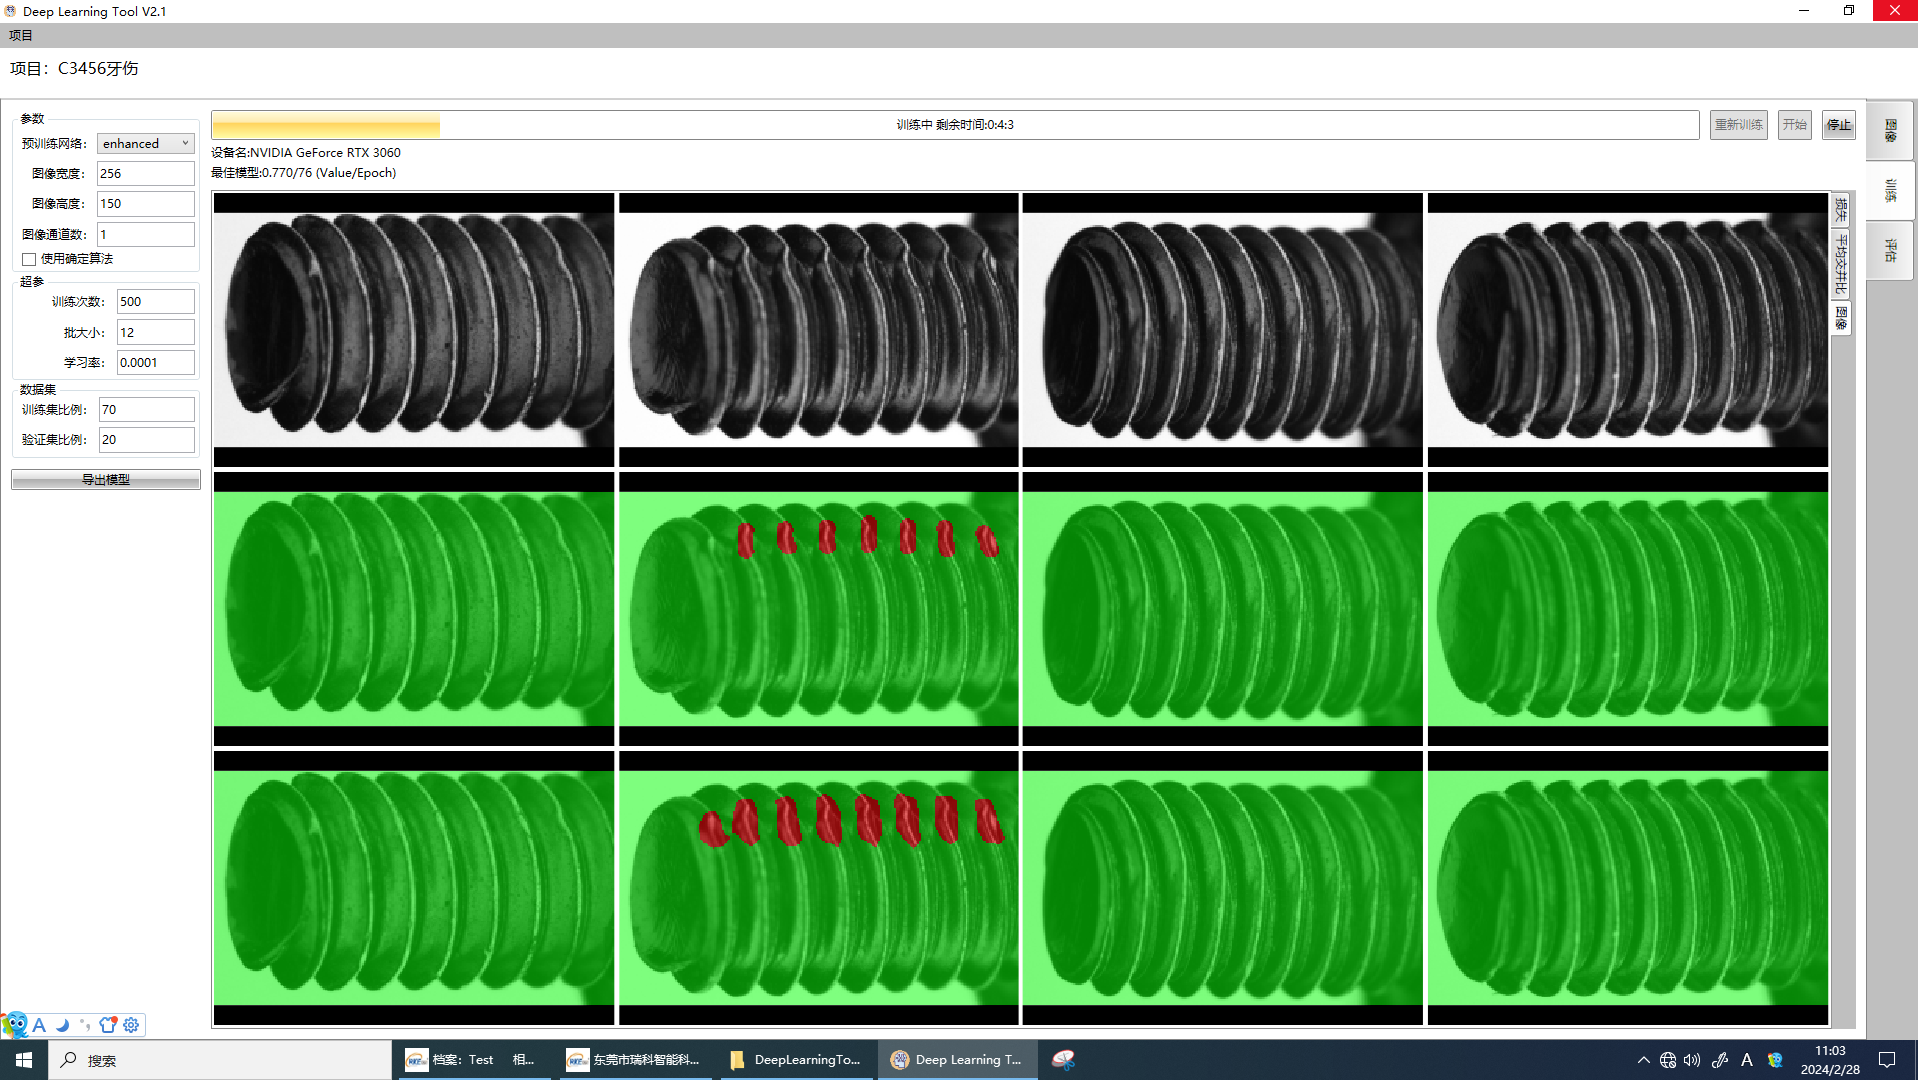Click the 学习率 input field
This screenshot has width=1918, height=1080.
[x=155, y=363]
